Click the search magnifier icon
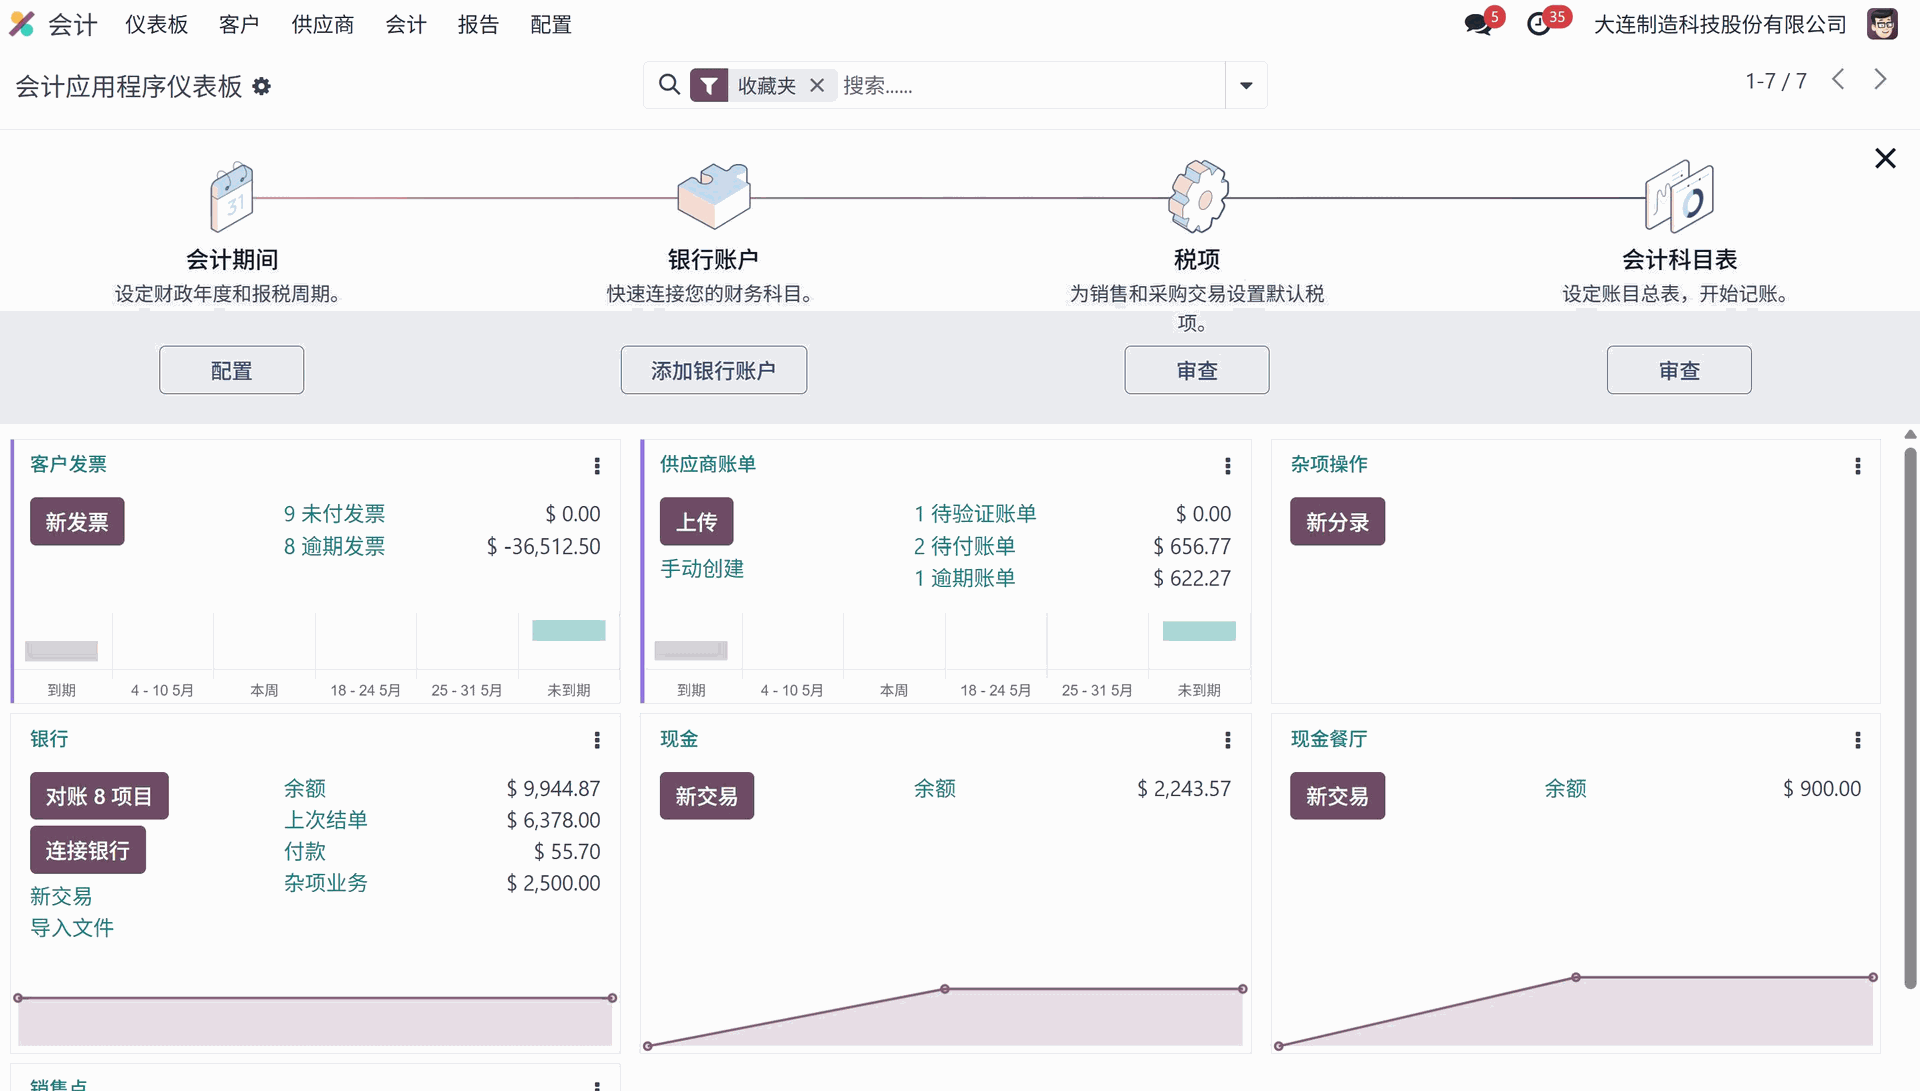This screenshot has height=1091, width=1920. (x=669, y=85)
